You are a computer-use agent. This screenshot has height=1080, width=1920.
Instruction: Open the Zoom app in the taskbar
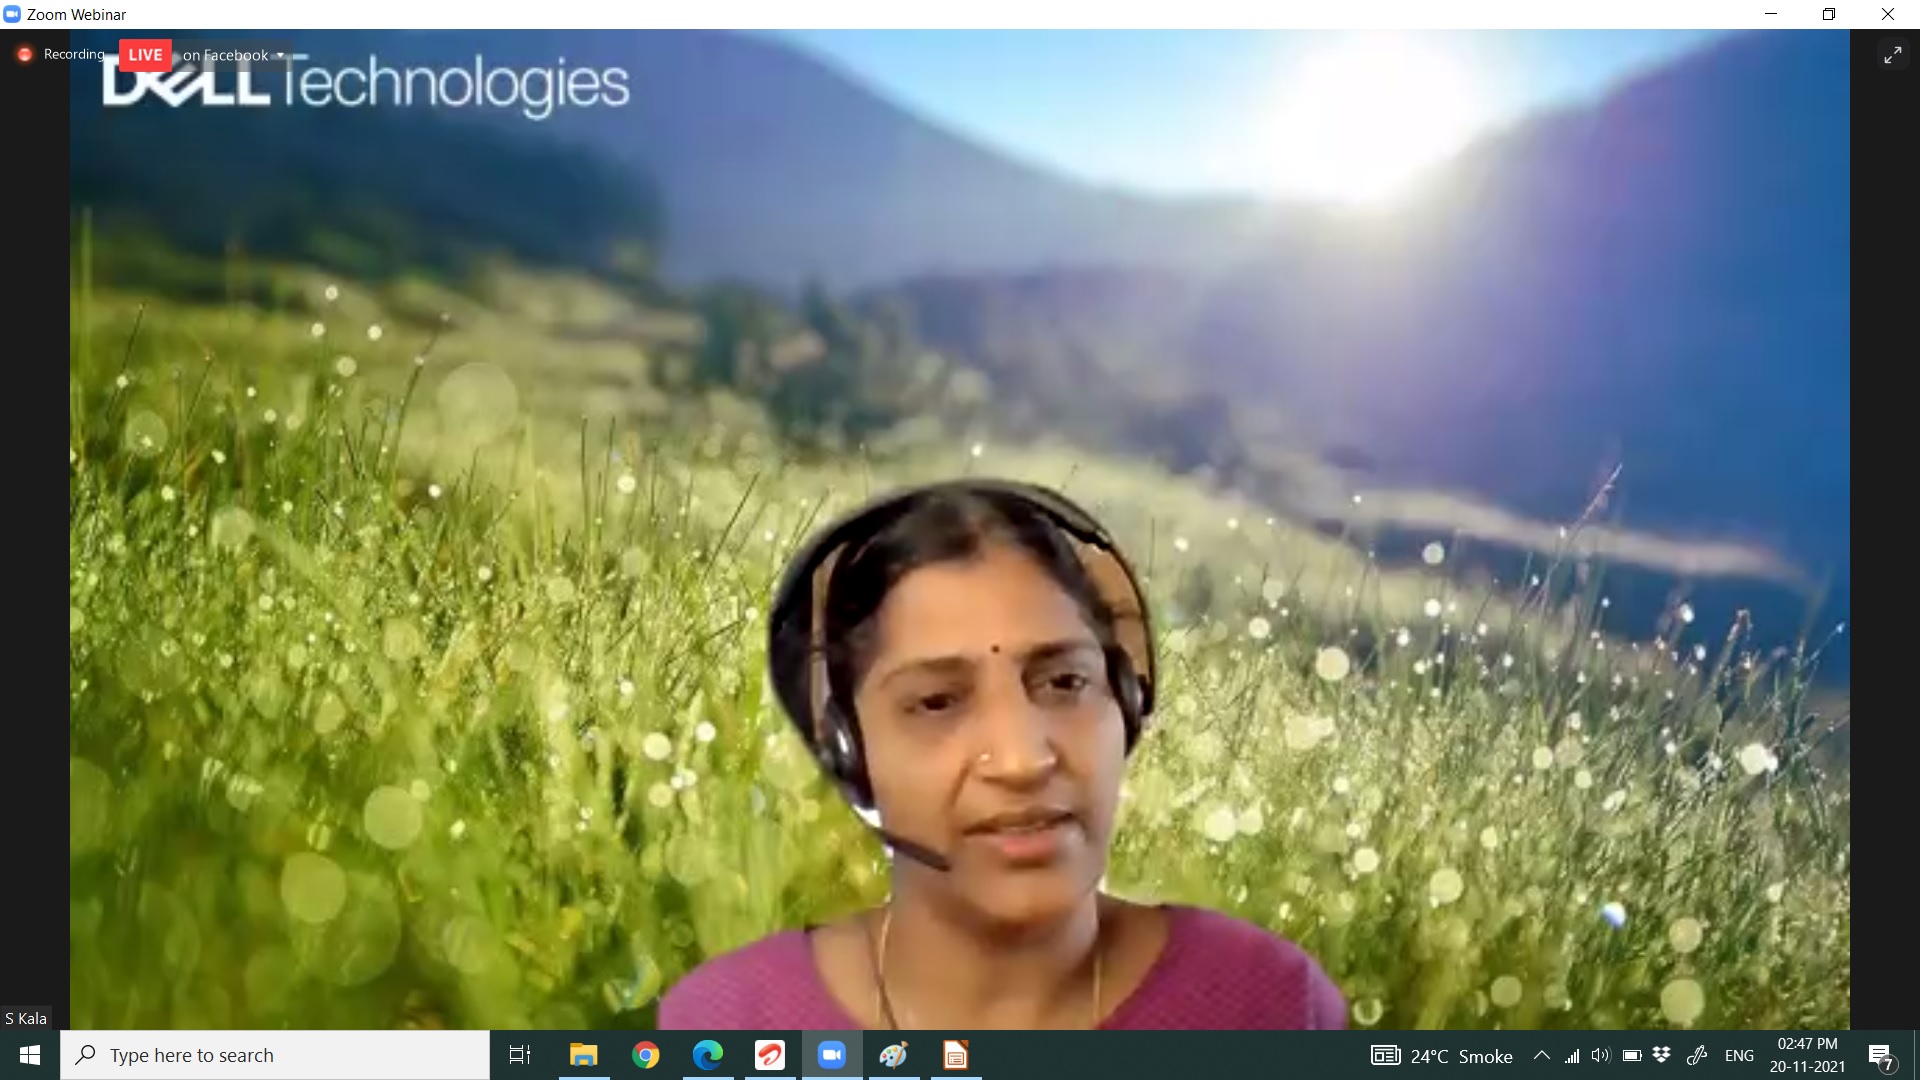coord(832,1055)
